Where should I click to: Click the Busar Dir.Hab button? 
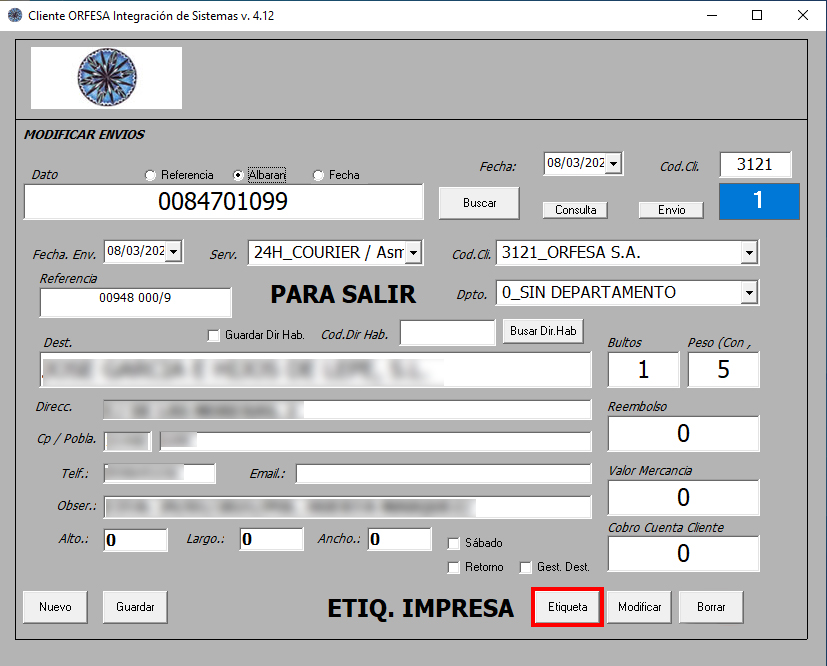tap(544, 331)
